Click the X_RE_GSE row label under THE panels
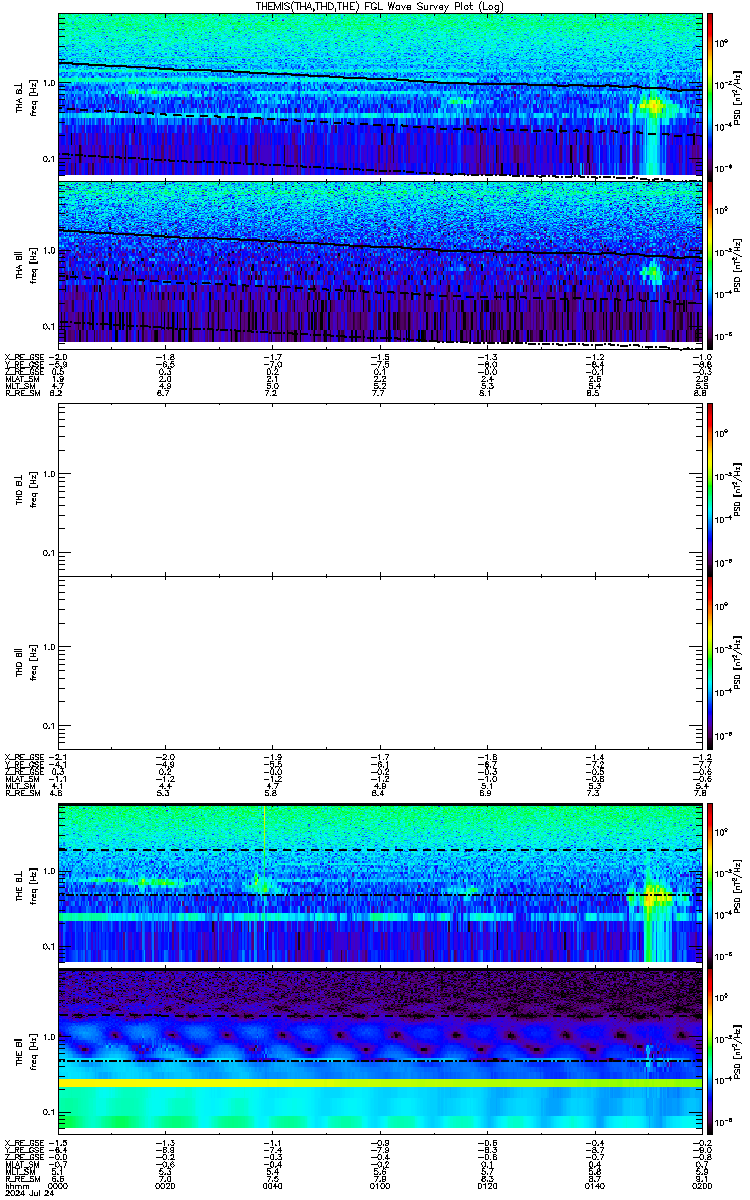Viewport: 750px width, 1200px height. 22,1143
